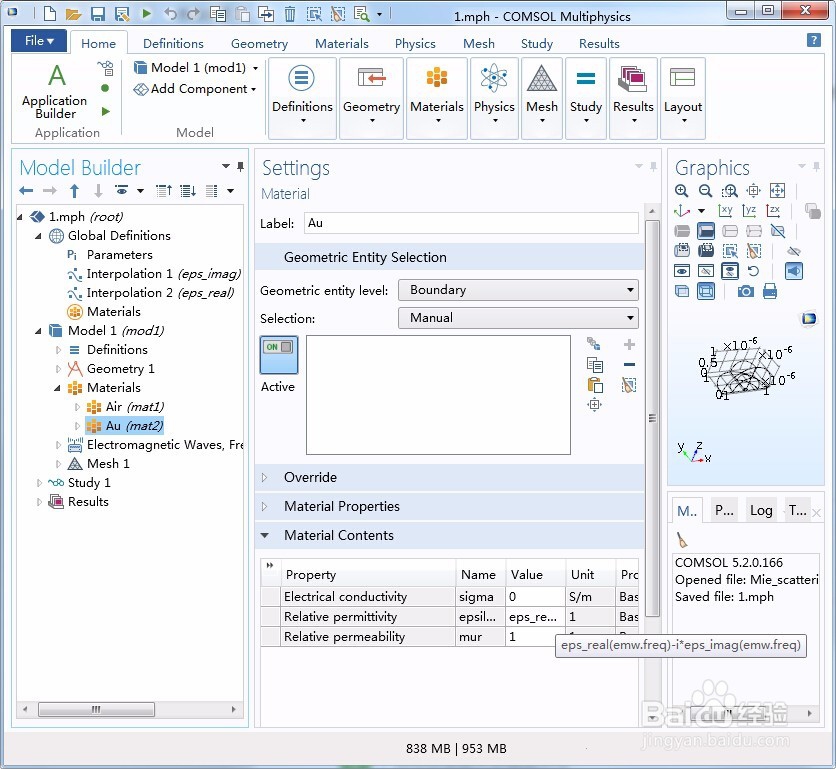The image size is (836, 769).
Task: Click the Clear log broom icon in Messages
Action: [682, 540]
